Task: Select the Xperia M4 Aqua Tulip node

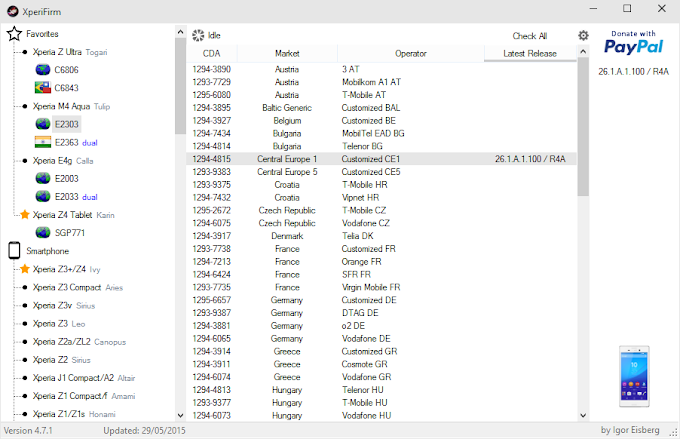Action: point(71,106)
